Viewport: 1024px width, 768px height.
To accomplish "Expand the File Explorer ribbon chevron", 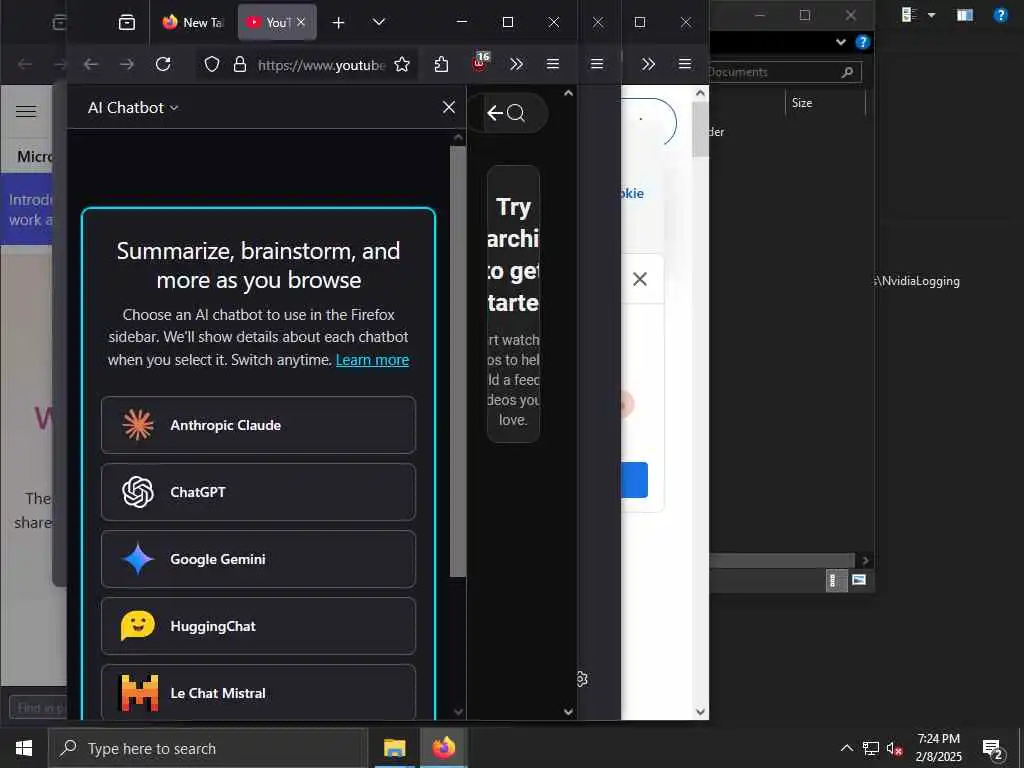I will pos(841,42).
